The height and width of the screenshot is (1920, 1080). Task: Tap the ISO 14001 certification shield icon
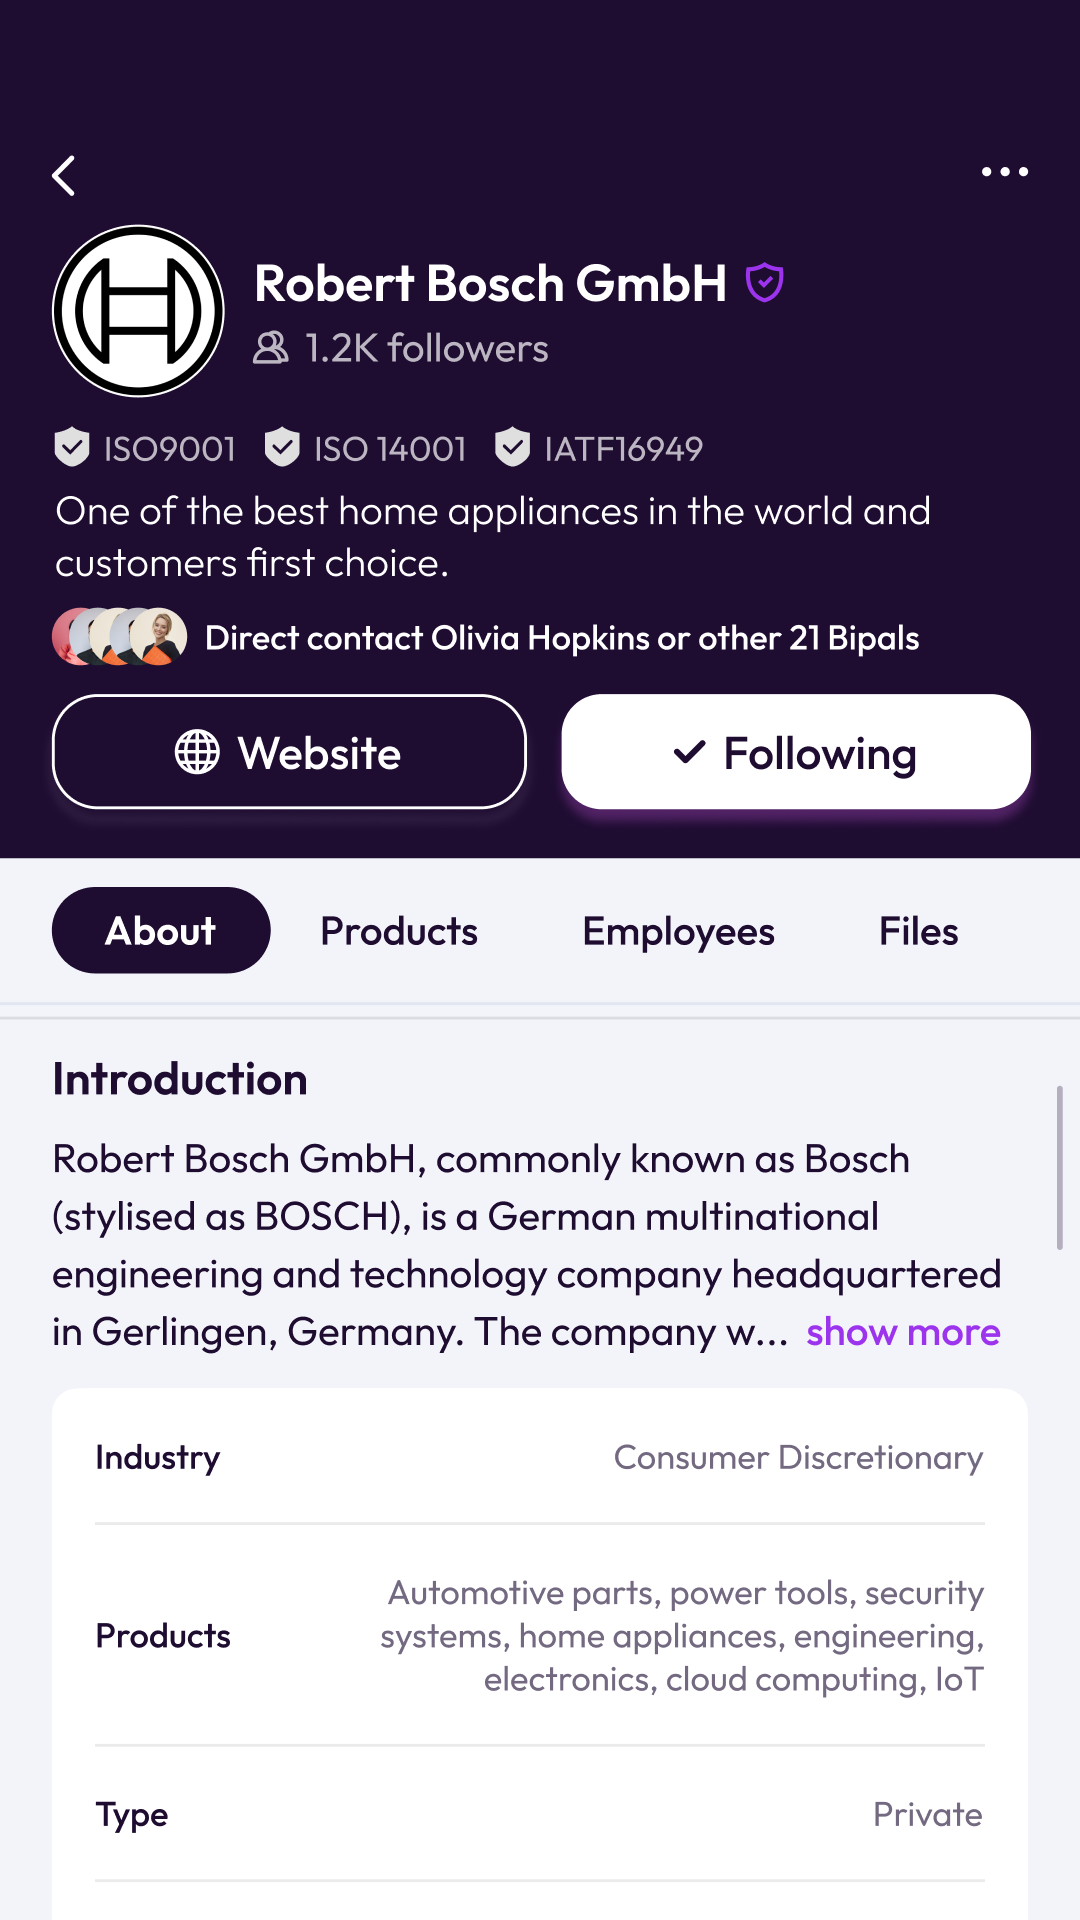[282, 447]
